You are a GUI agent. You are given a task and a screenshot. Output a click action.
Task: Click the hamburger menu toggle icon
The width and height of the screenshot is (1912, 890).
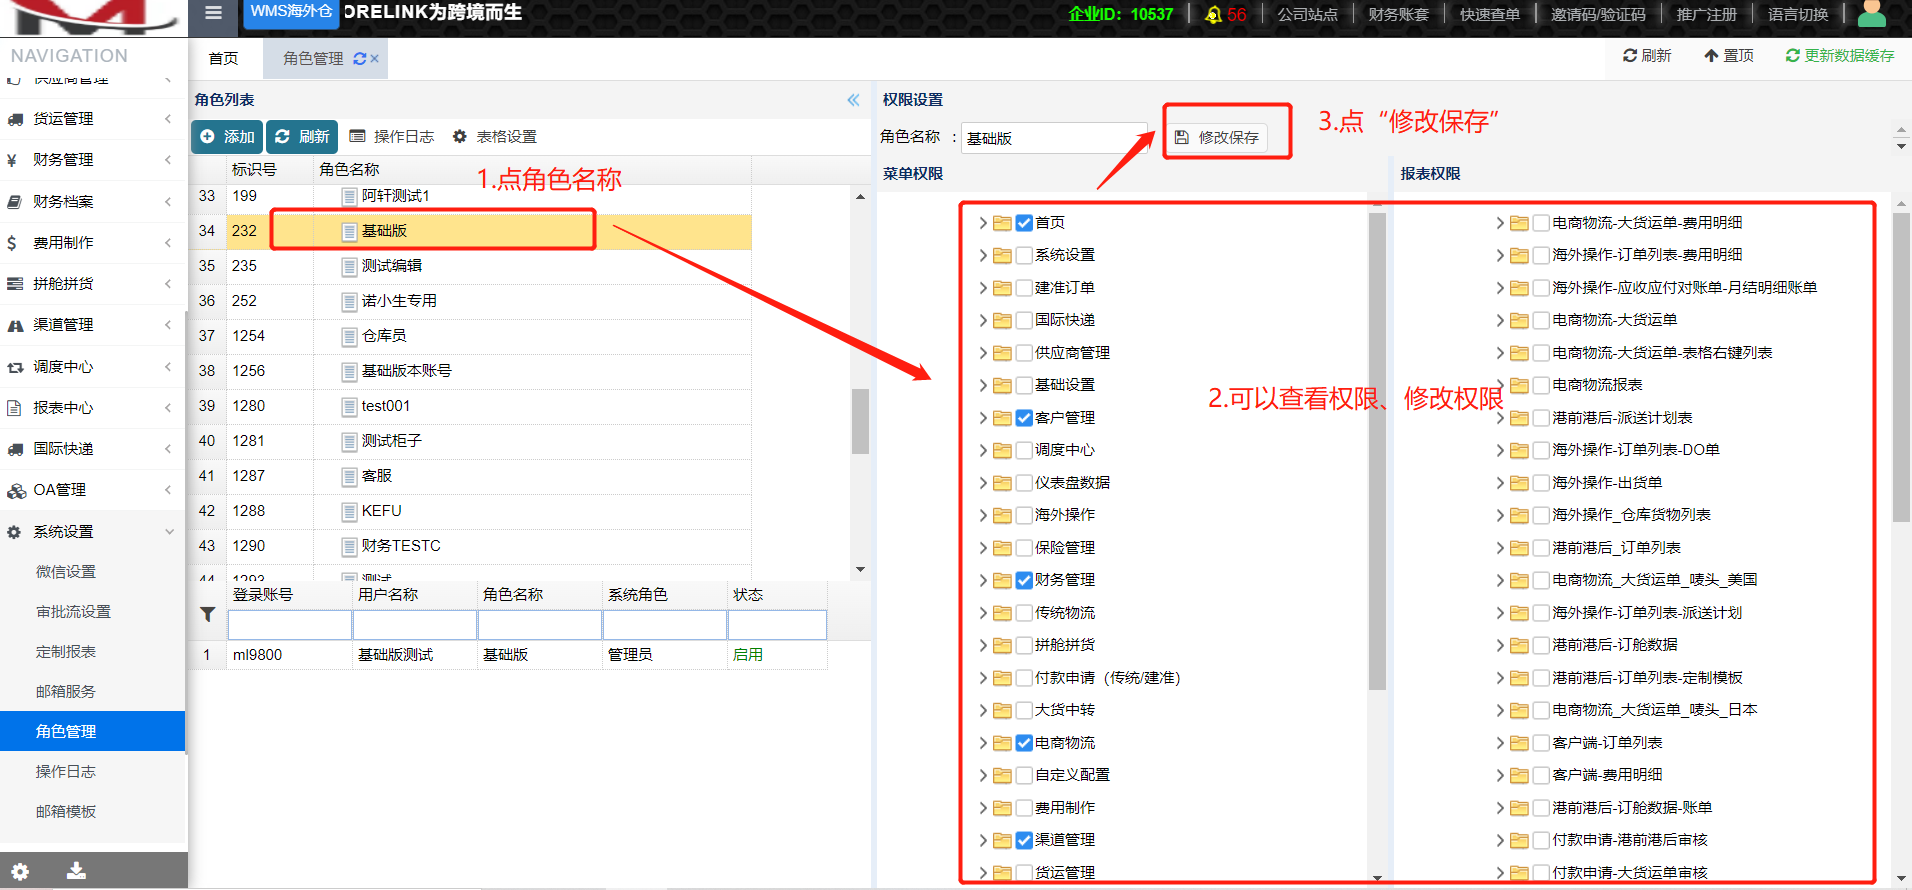tap(212, 14)
